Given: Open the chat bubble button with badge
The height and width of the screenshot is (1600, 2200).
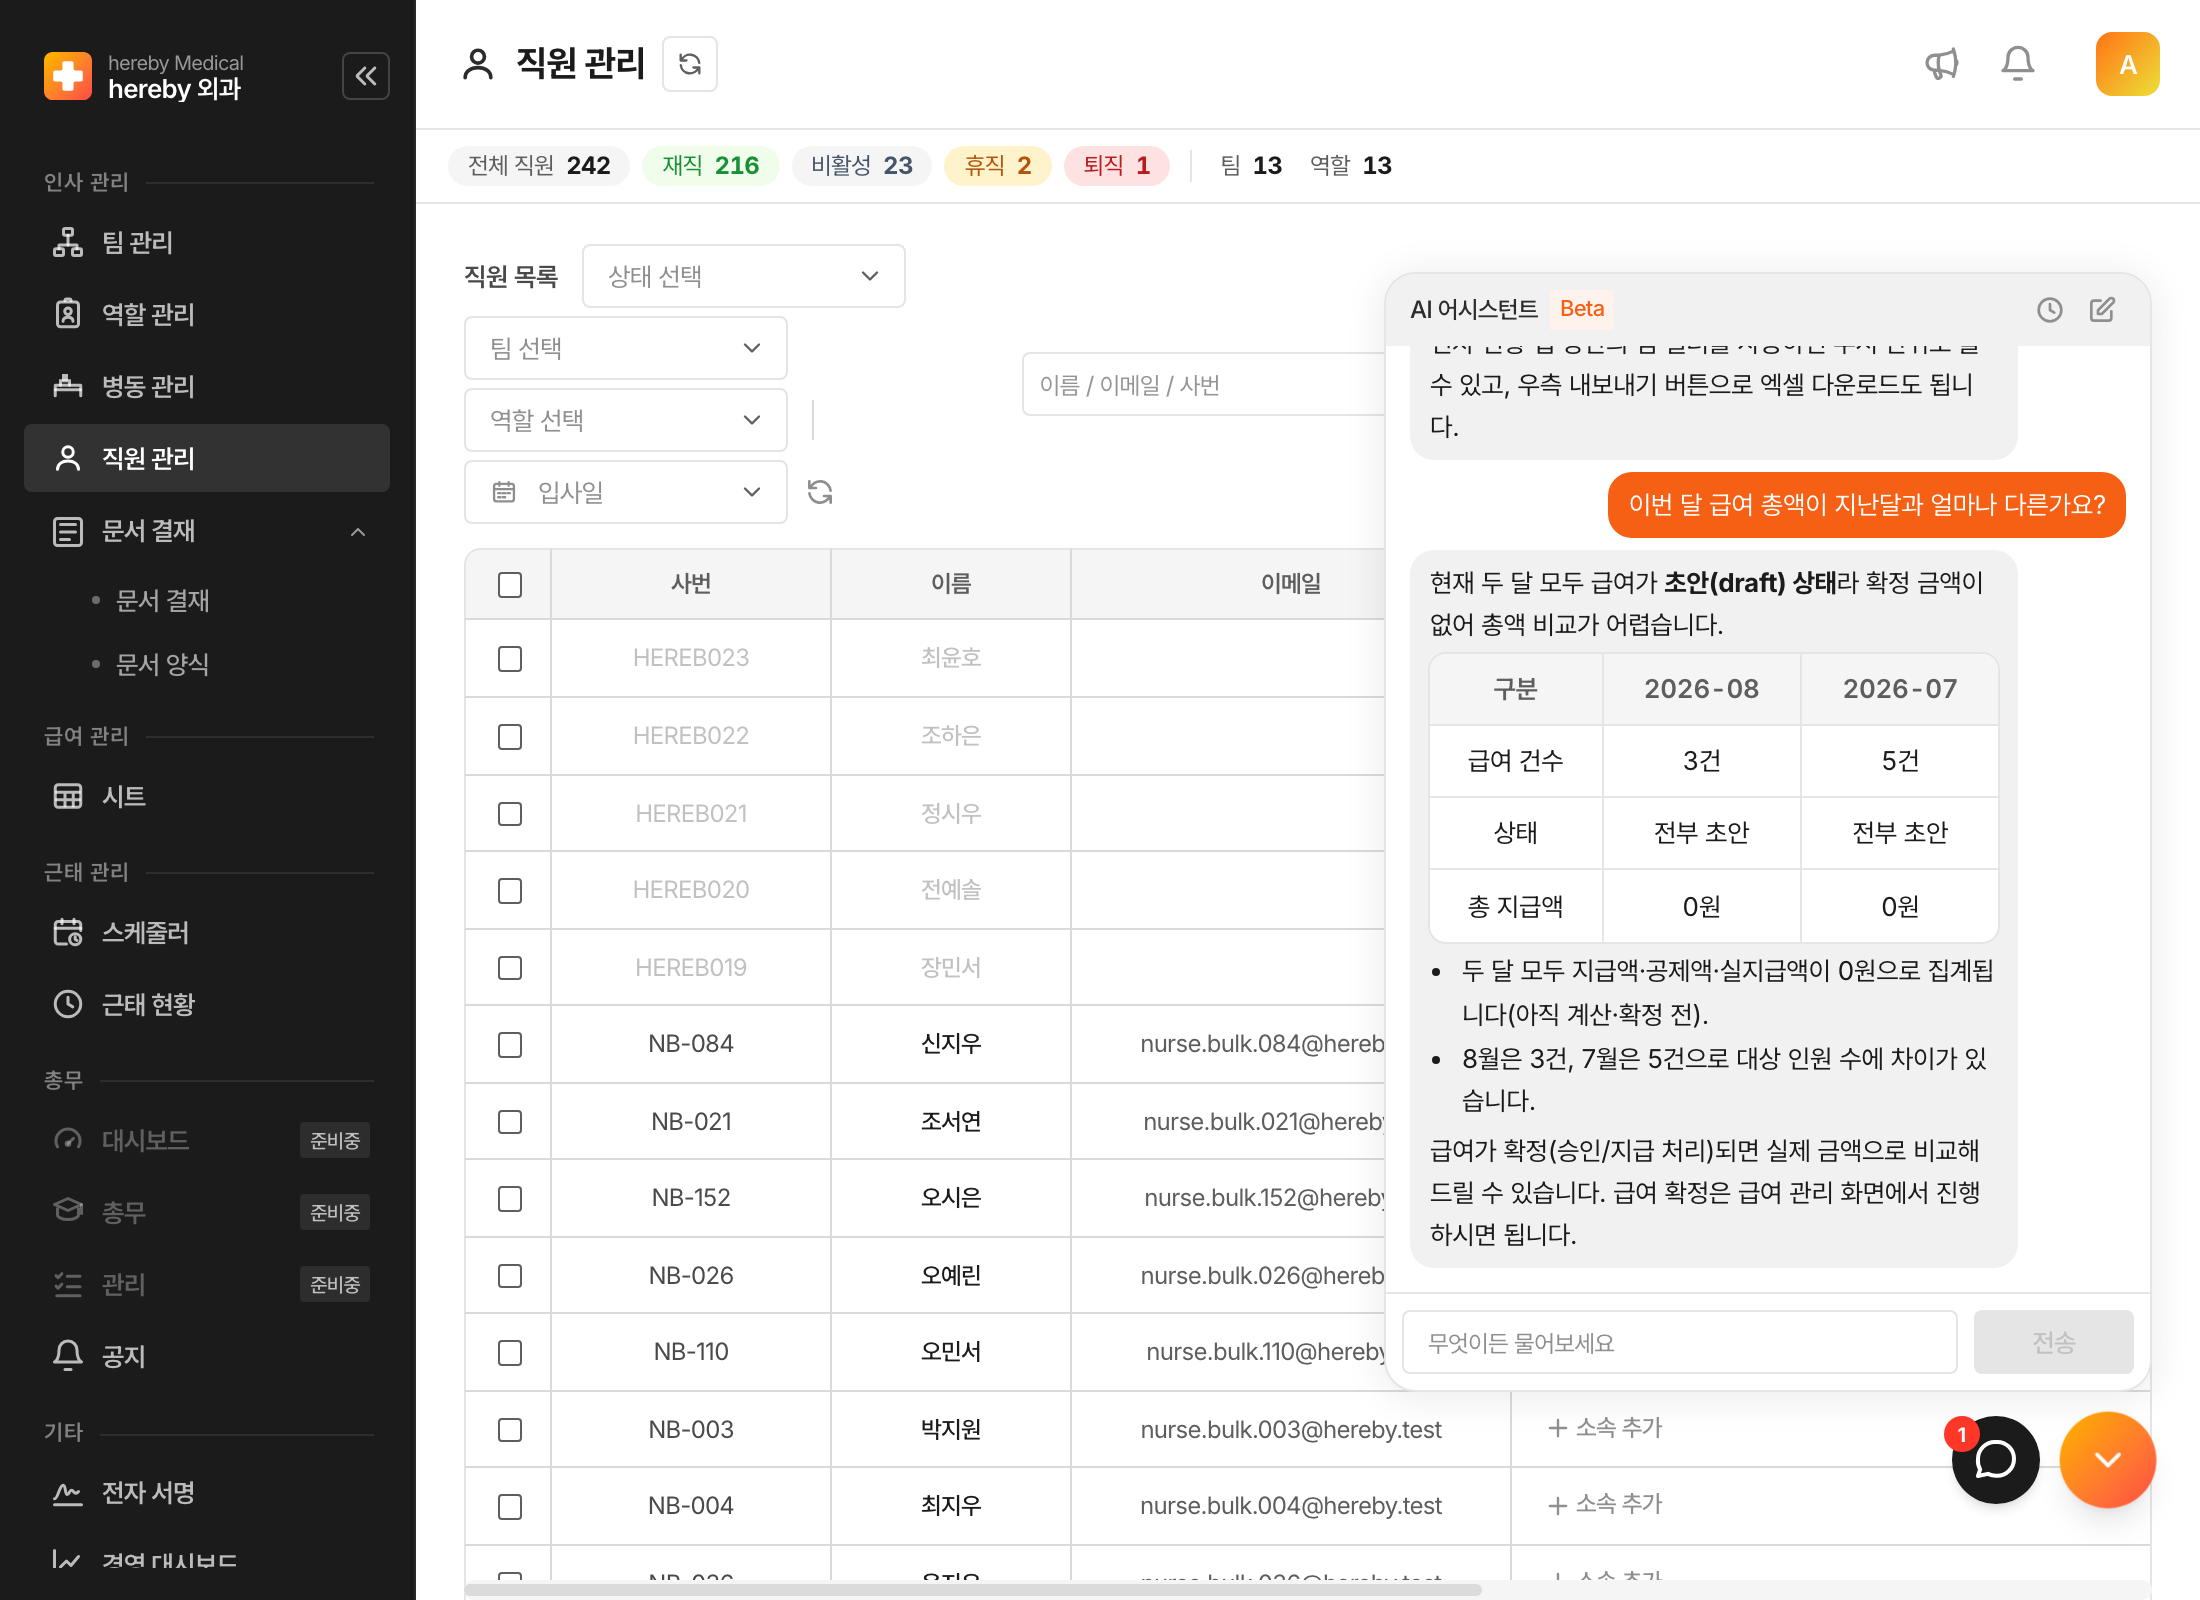Looking at the screenshot, I should tap(1995, 1460).
